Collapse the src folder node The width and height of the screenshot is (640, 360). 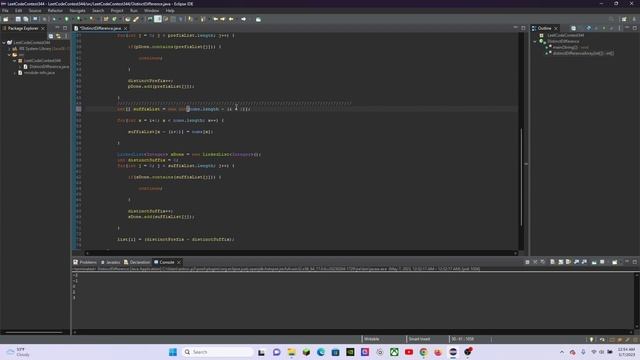point(9,55)
